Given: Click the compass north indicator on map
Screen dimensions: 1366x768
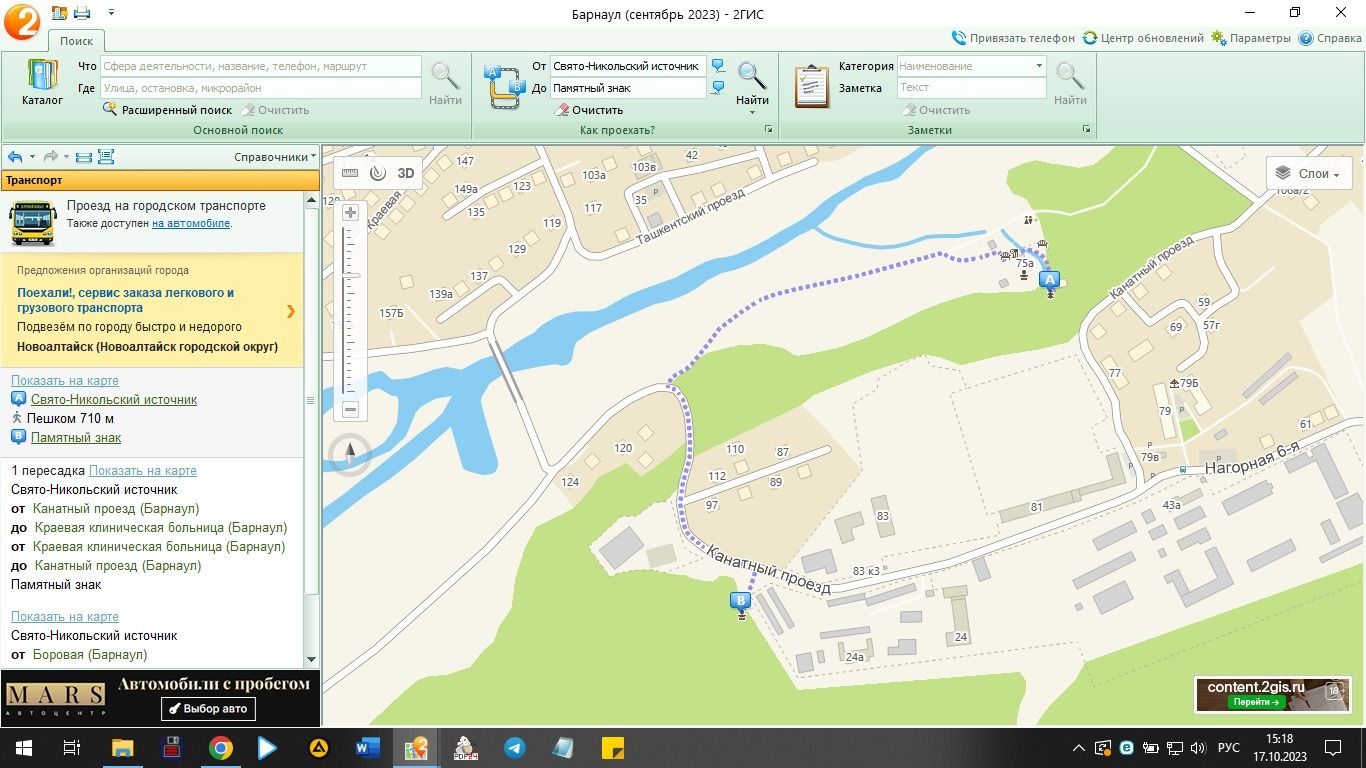Looking at the screenshot, I should 350,455.
